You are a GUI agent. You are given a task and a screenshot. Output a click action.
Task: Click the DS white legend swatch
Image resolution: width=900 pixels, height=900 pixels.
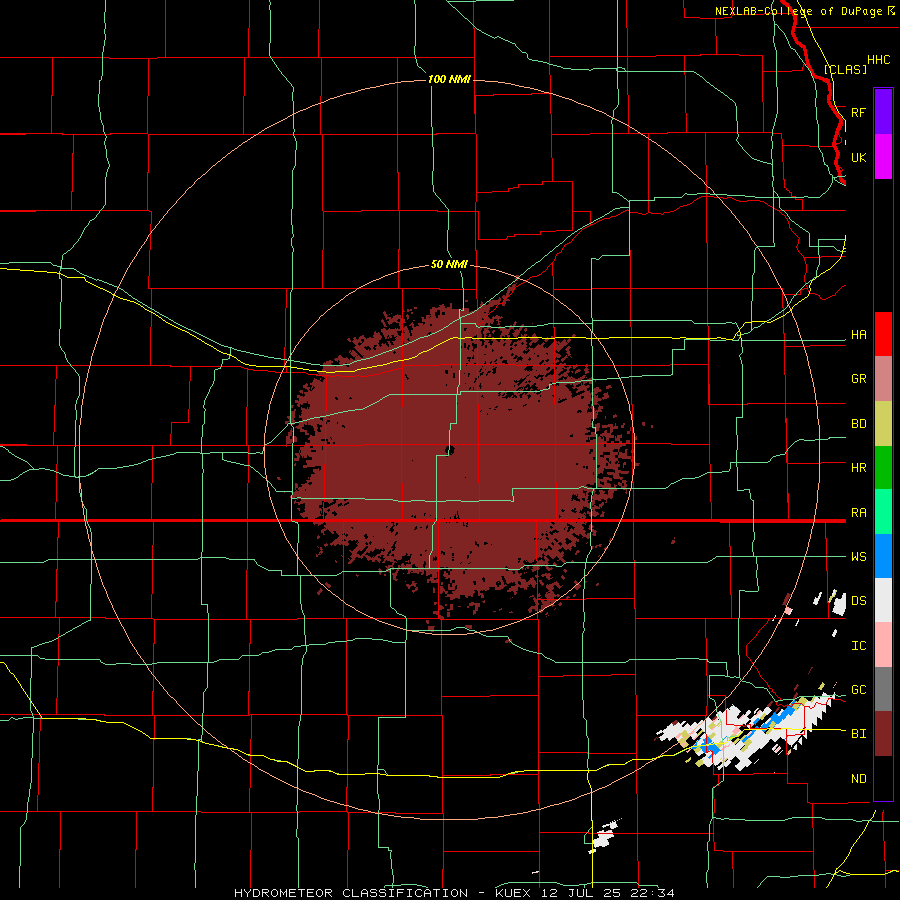pyautogui.click(x=883, y=600)
